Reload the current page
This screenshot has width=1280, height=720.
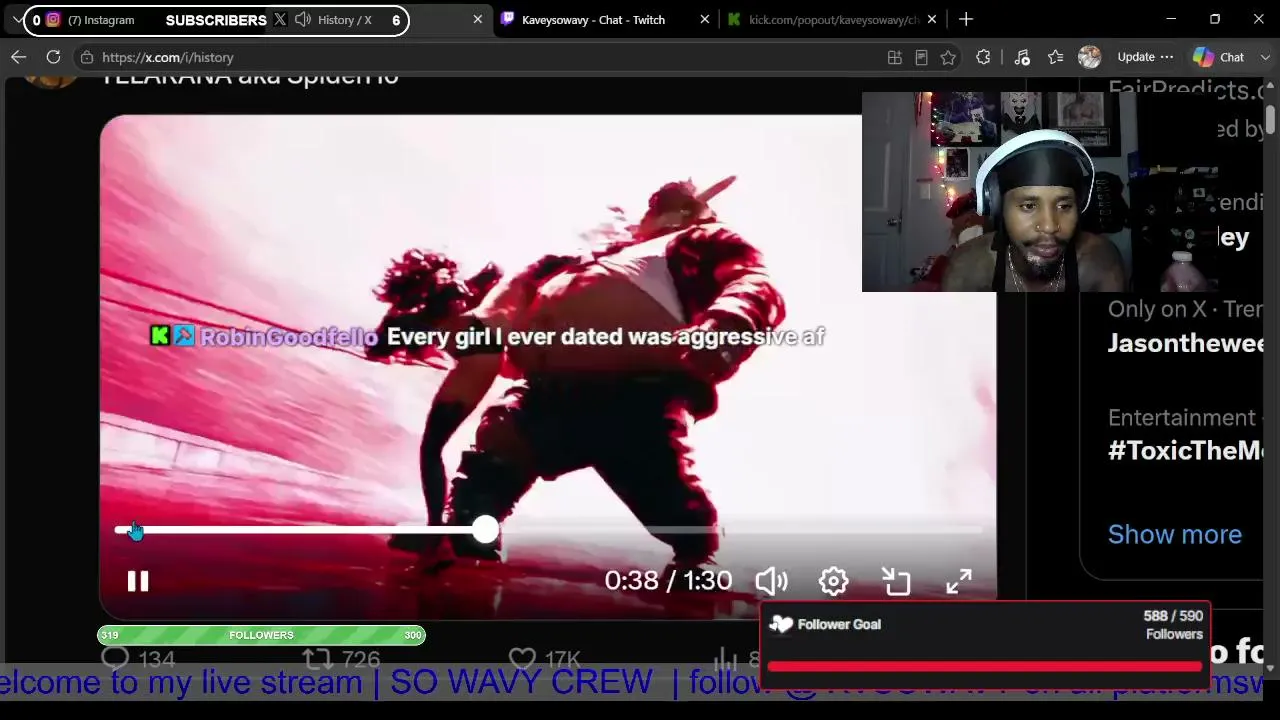point(53,57)
